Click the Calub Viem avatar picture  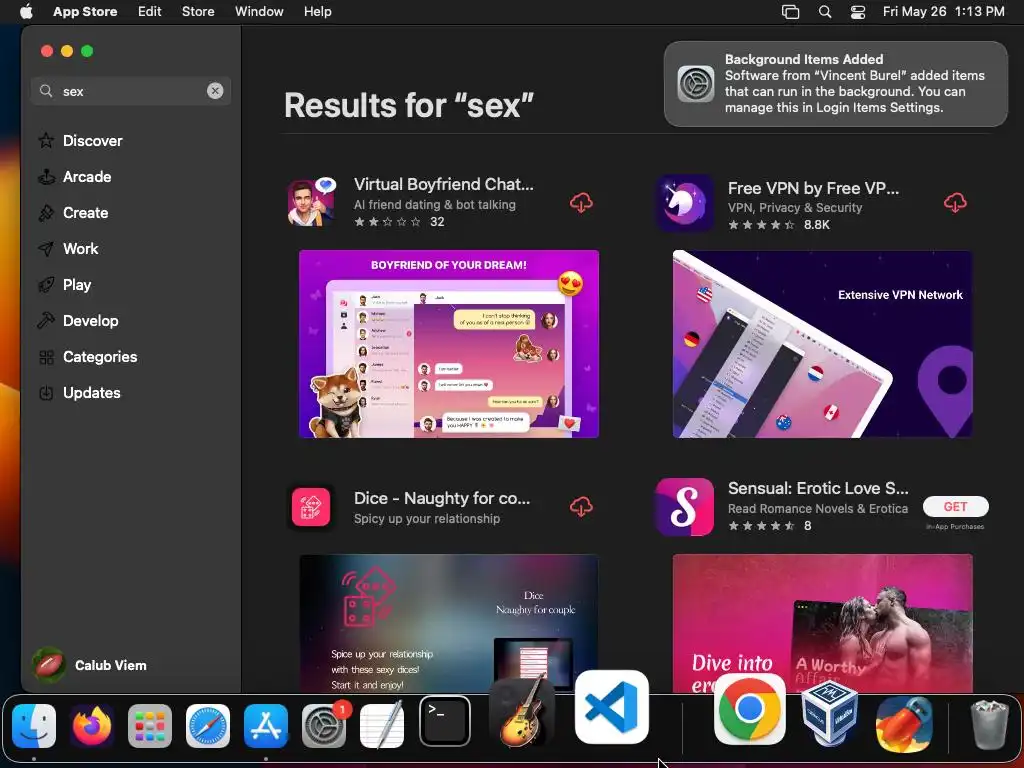pos(49,665)
